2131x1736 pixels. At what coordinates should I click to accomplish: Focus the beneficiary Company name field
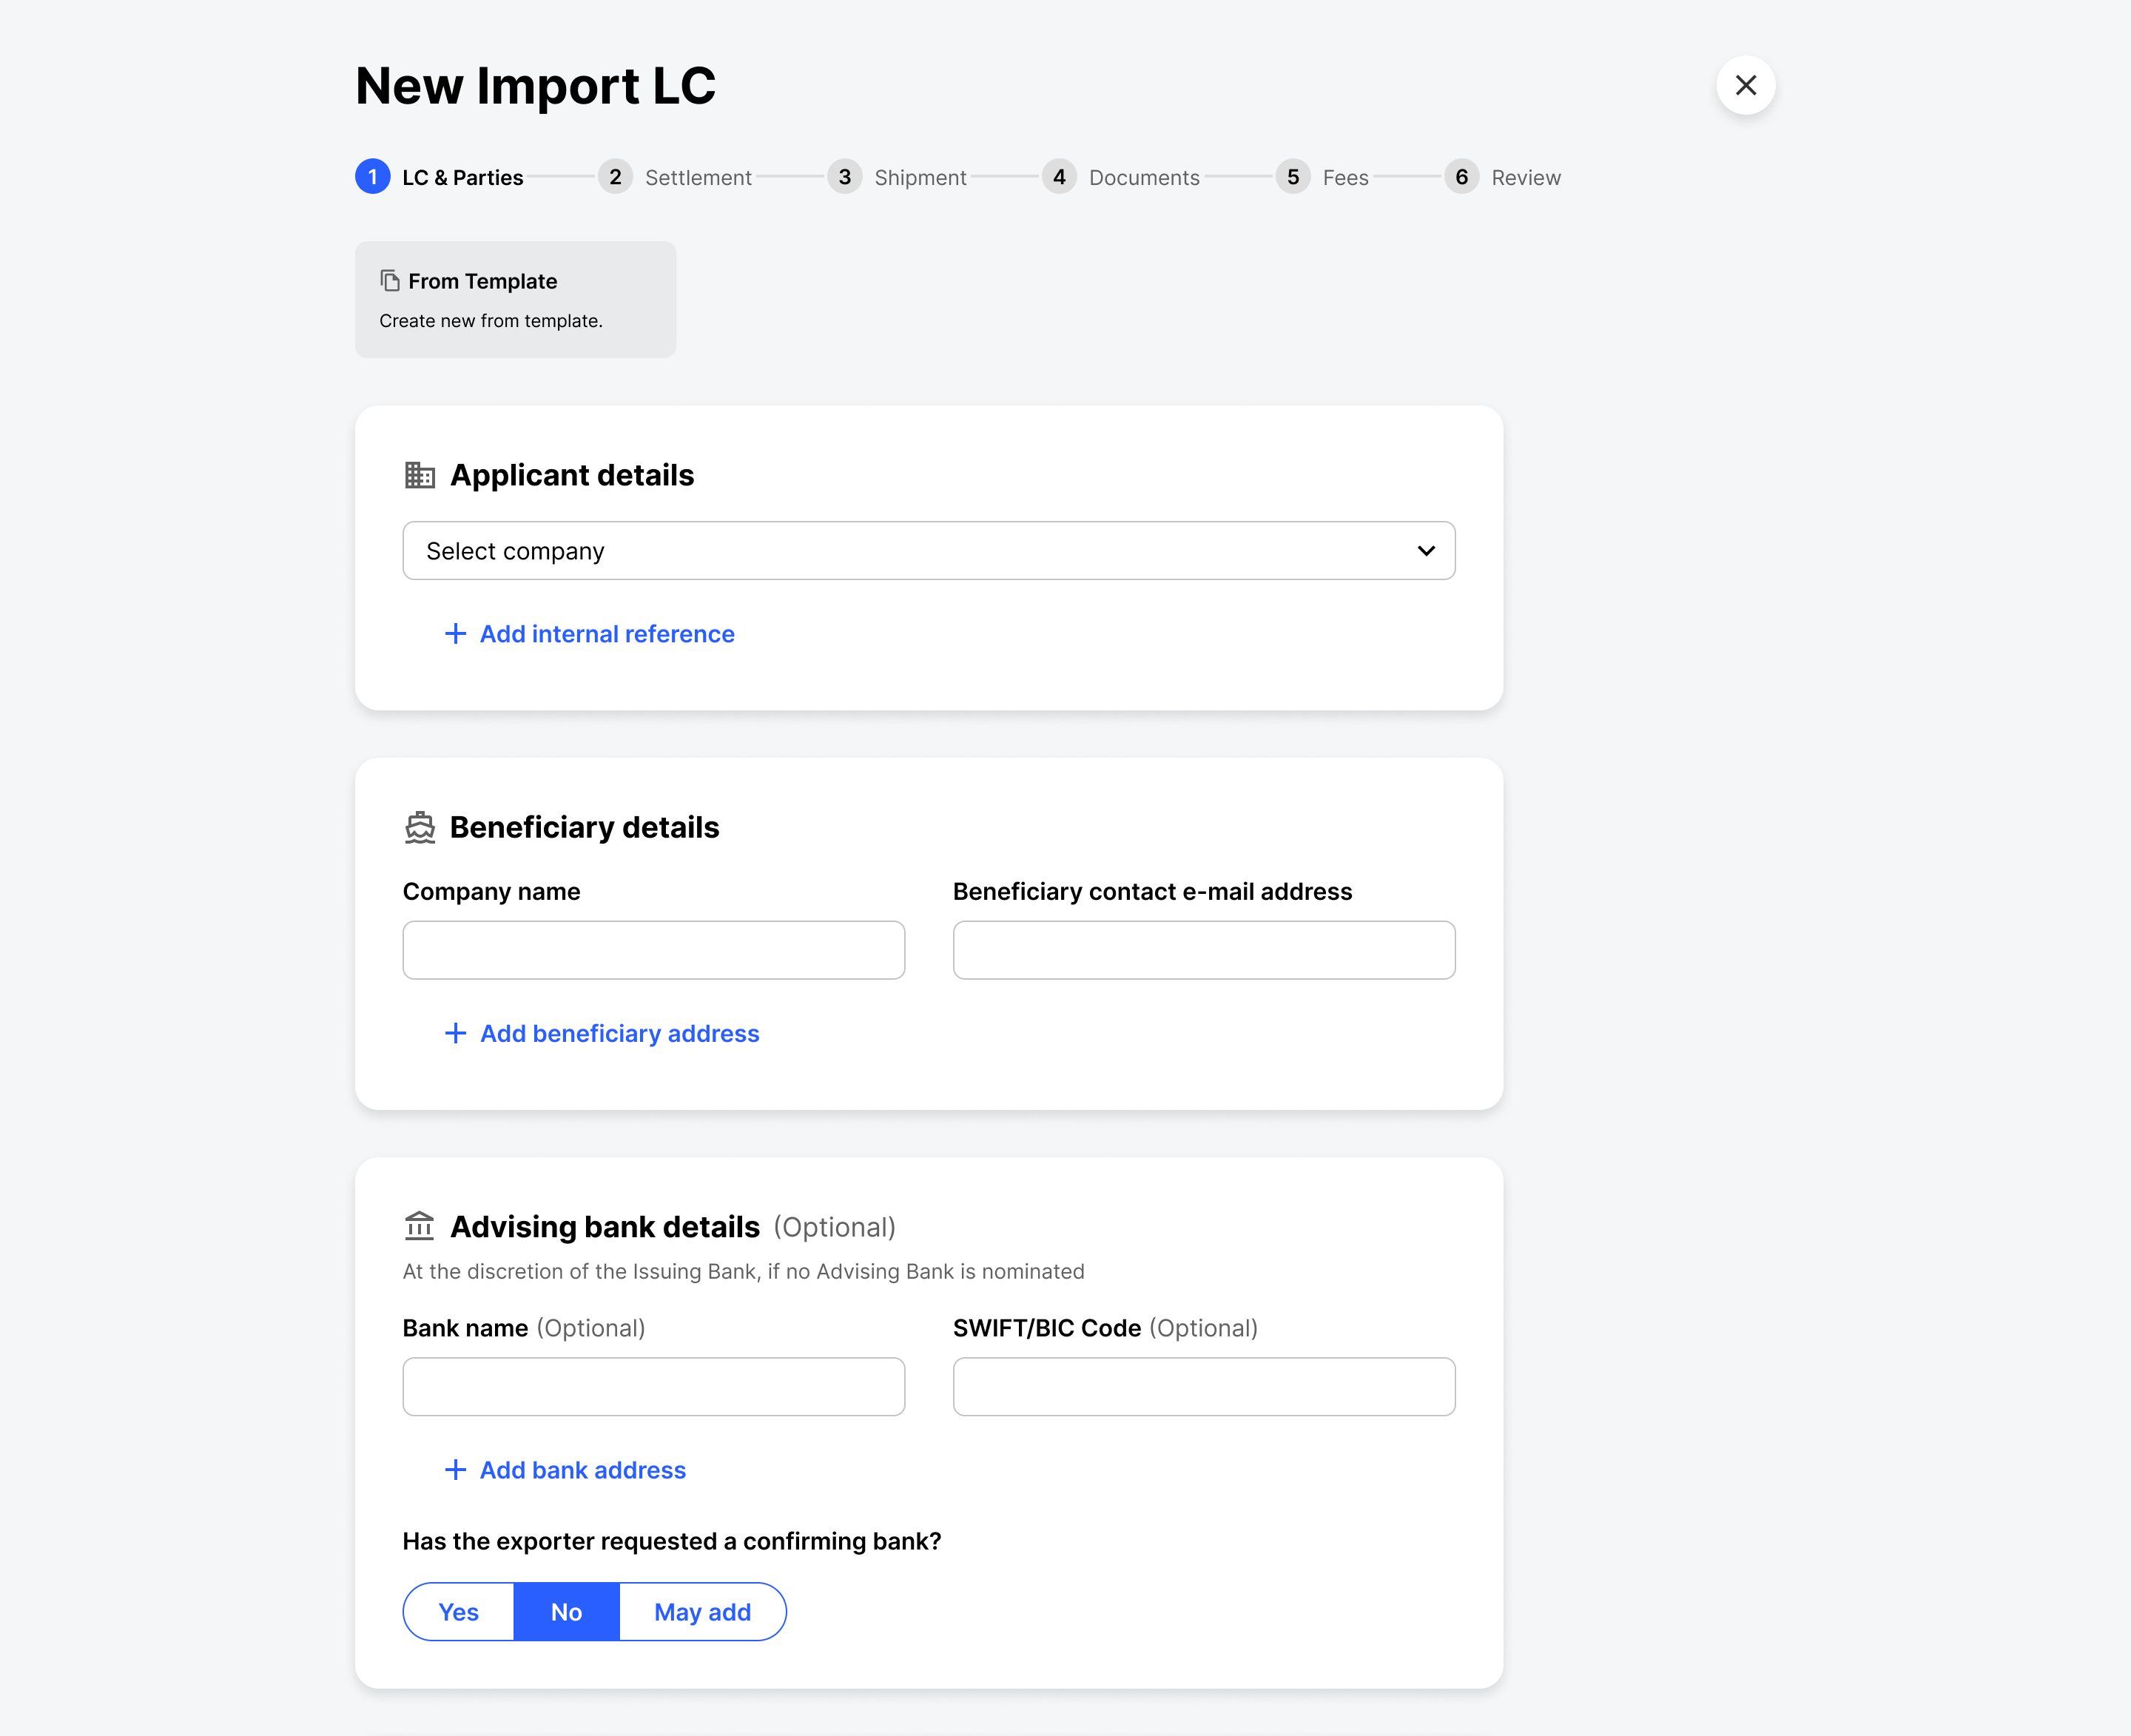654,950
